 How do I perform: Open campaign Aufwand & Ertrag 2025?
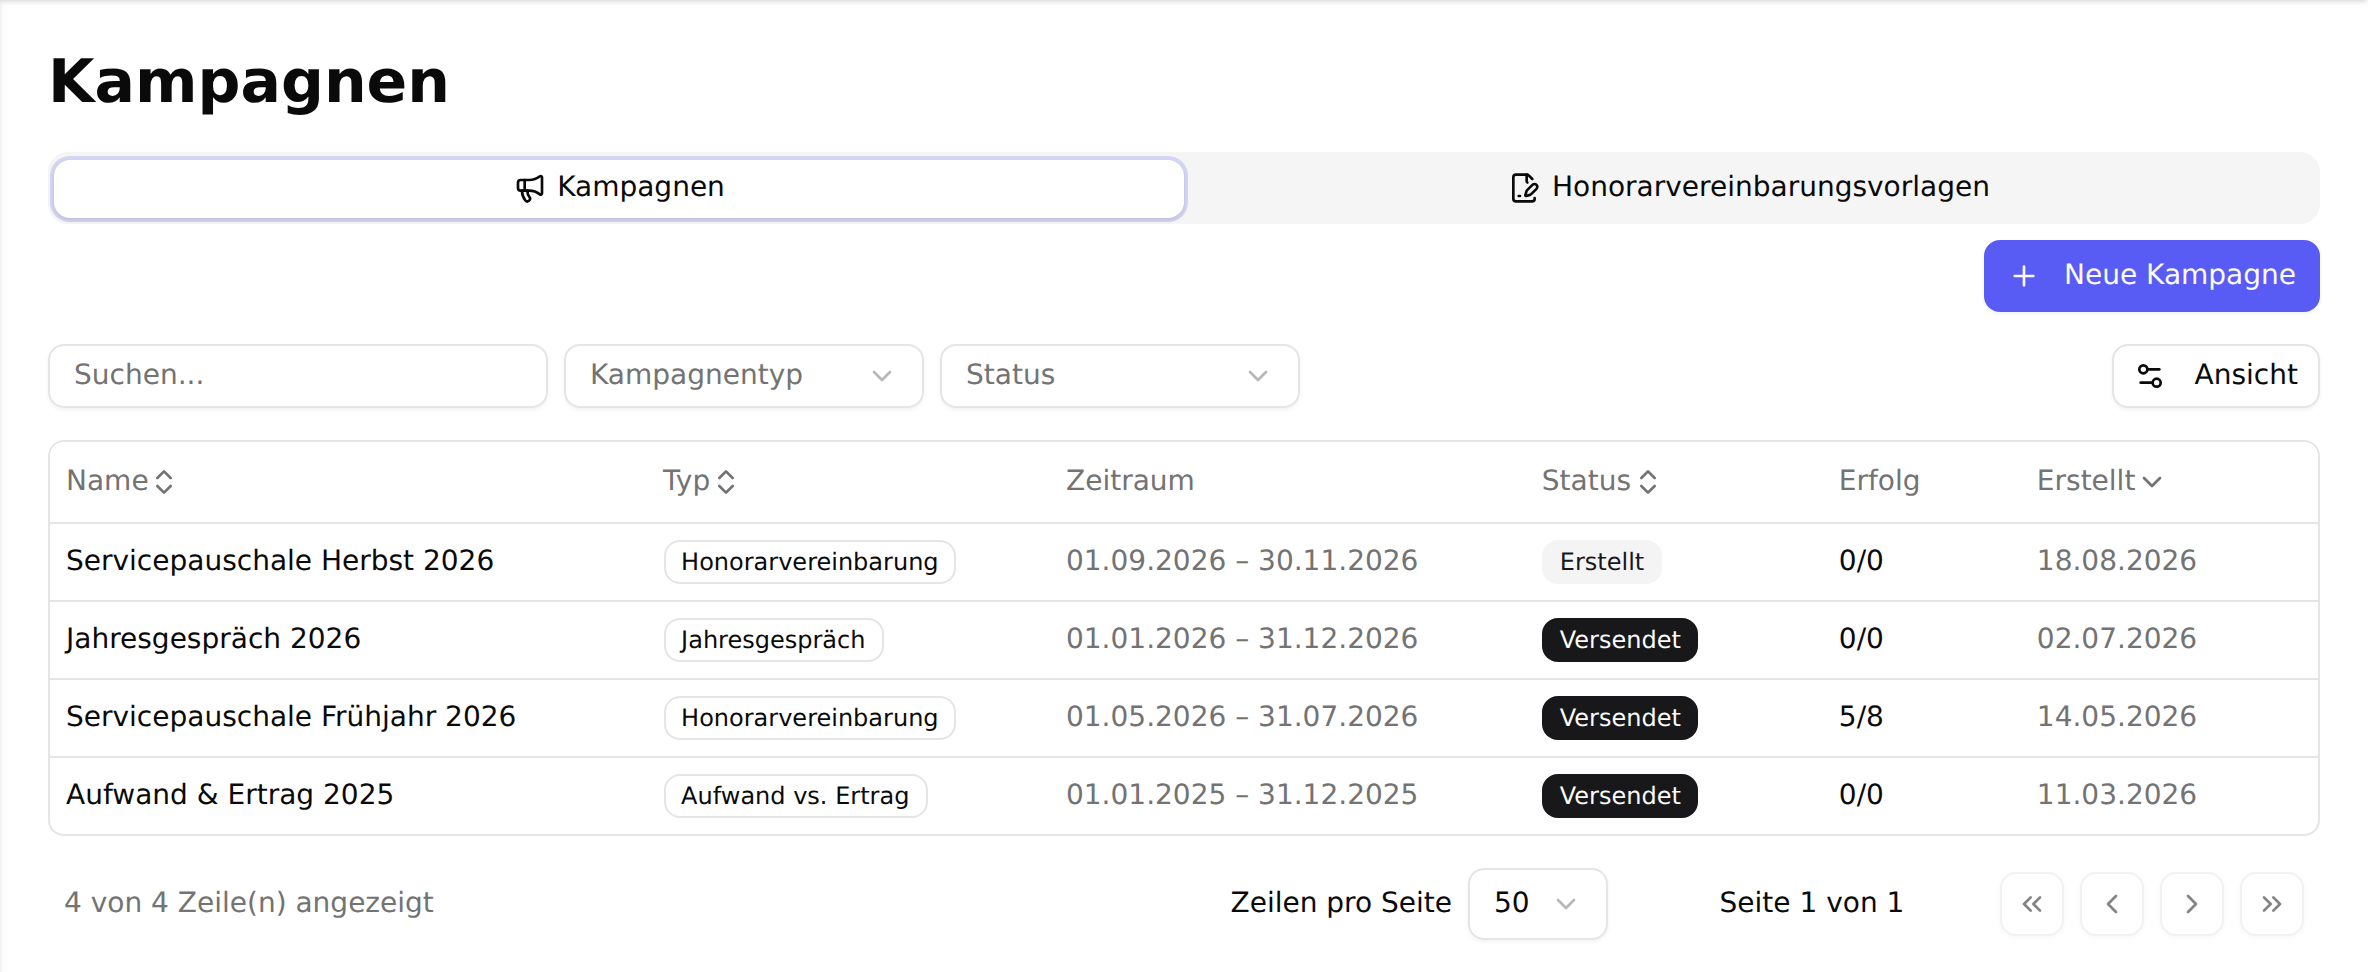[230, 795]
